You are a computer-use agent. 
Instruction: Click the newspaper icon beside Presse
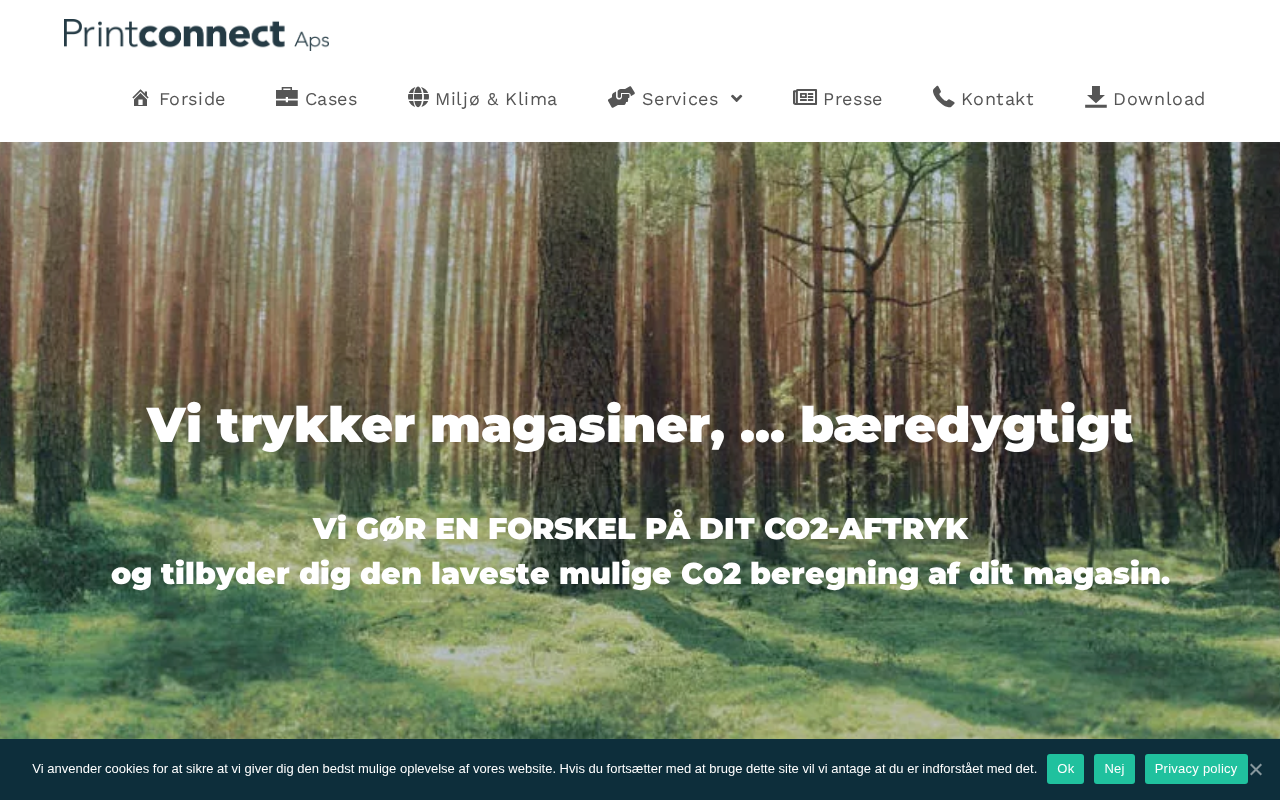tap(805, 97)
